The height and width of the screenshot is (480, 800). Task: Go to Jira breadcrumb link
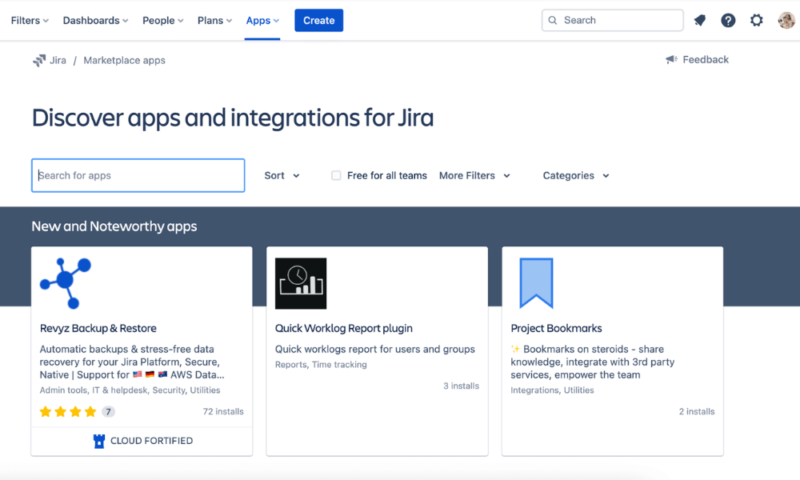[58, 60]
